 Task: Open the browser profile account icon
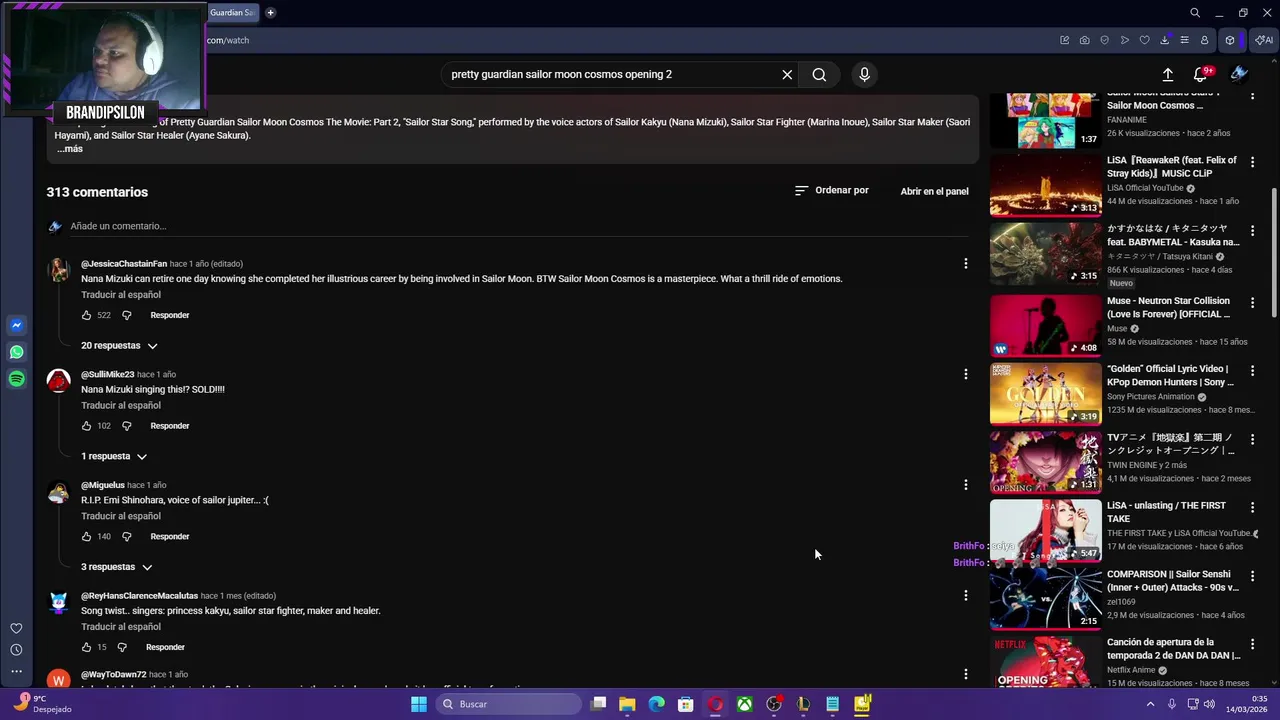tap(1204, 40)
